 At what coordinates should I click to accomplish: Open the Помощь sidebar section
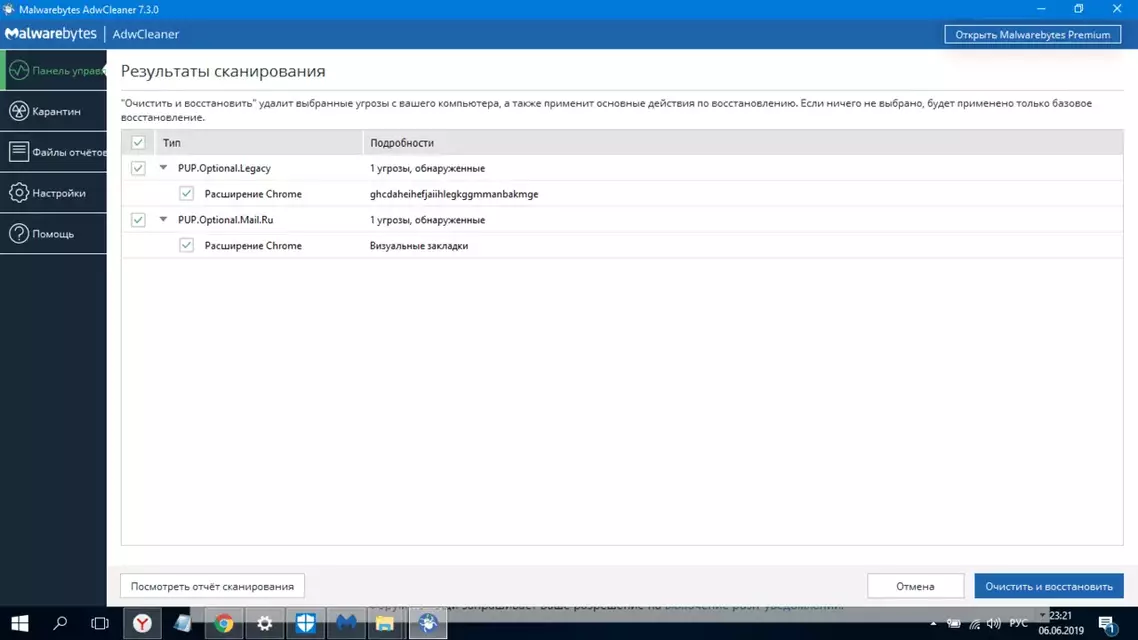point(54,234)
